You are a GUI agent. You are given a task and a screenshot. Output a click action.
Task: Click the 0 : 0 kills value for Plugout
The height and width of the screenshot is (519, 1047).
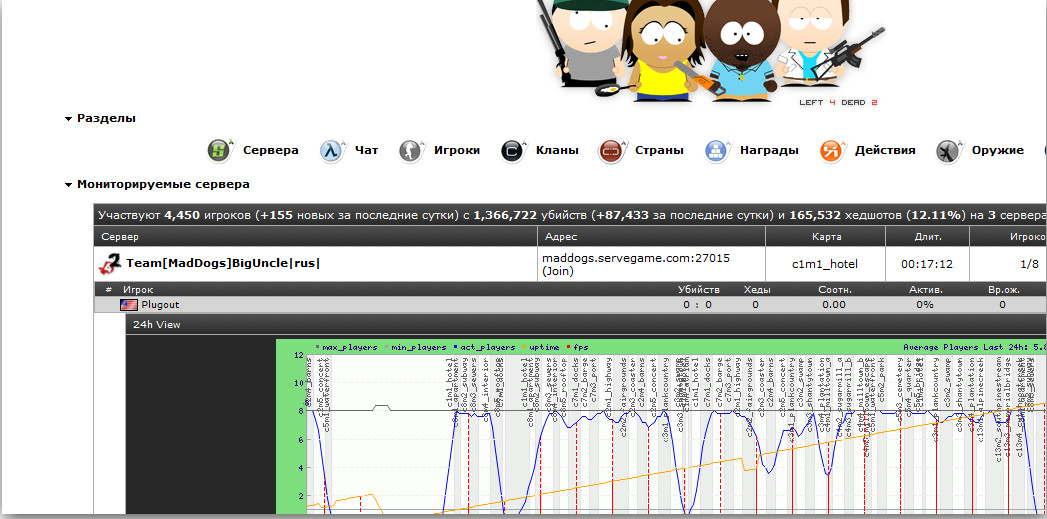697,305
